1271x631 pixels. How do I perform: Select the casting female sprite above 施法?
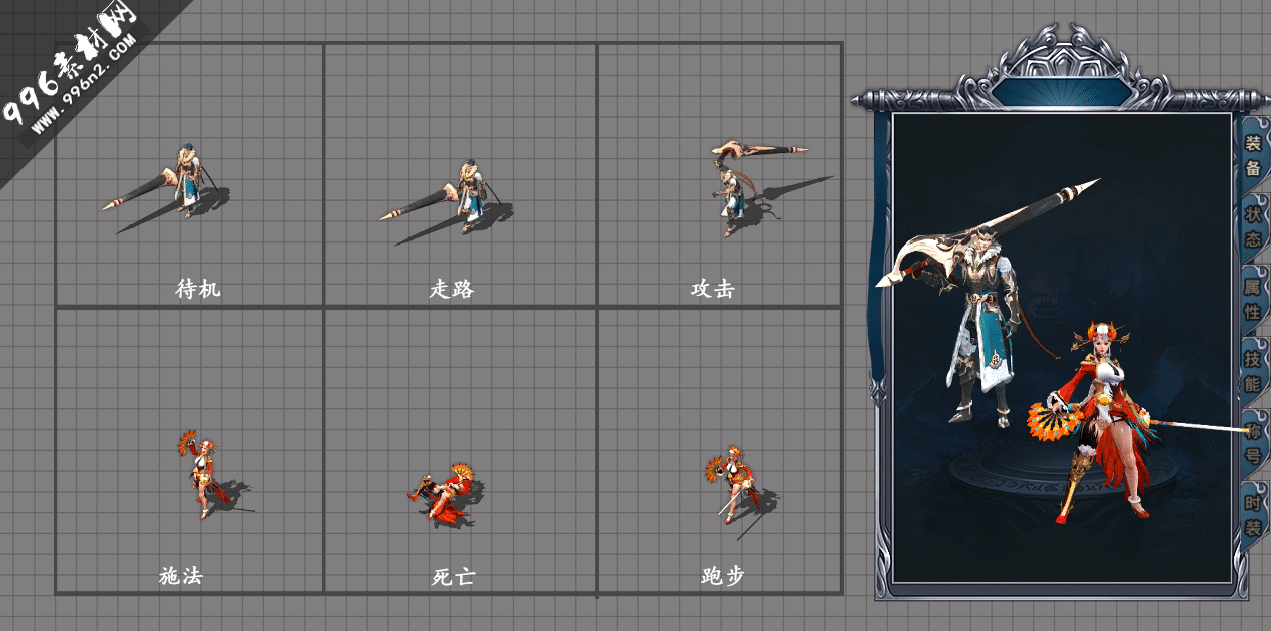pyautogui.click(x=203, y=474)
